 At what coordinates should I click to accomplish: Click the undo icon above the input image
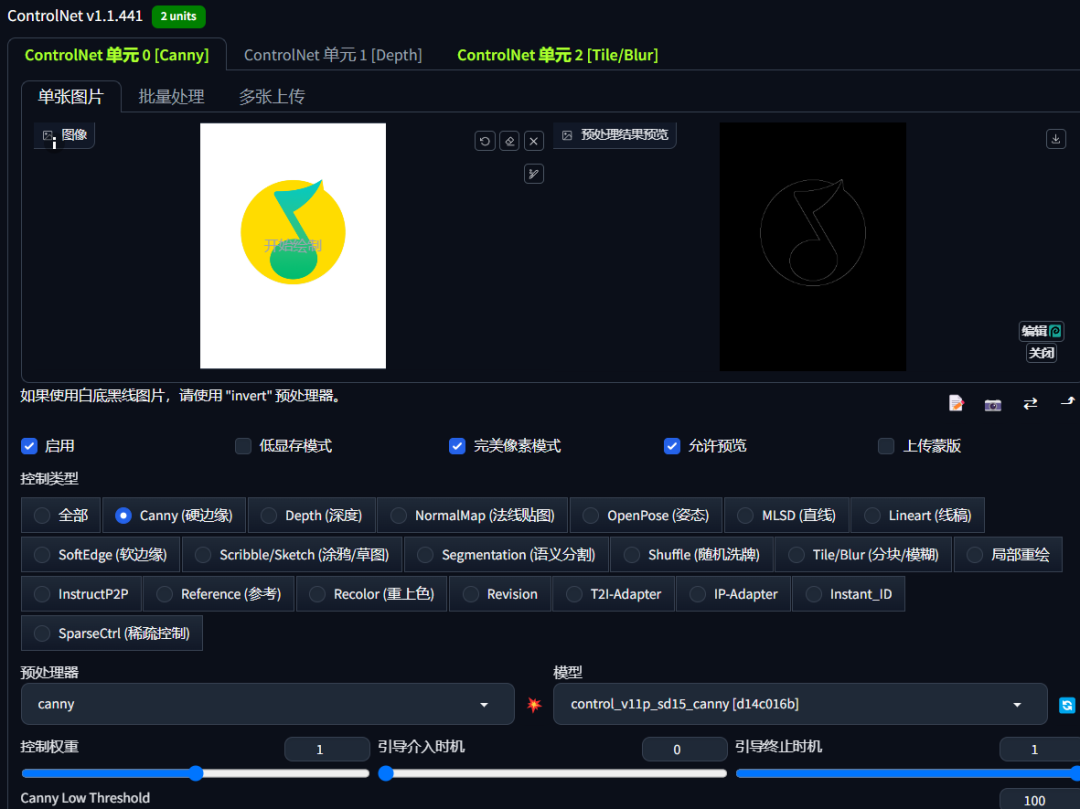[x=485, y=141]
